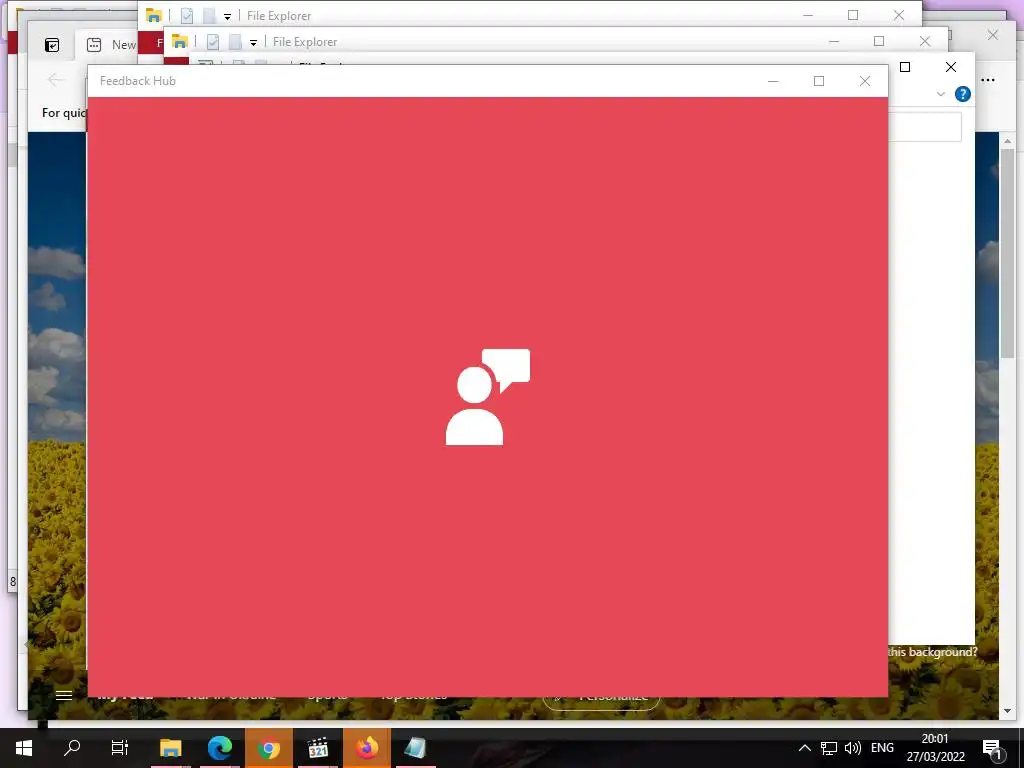Close the rearmost File Explorer window

pyautogui.click(x=899, y=15)
